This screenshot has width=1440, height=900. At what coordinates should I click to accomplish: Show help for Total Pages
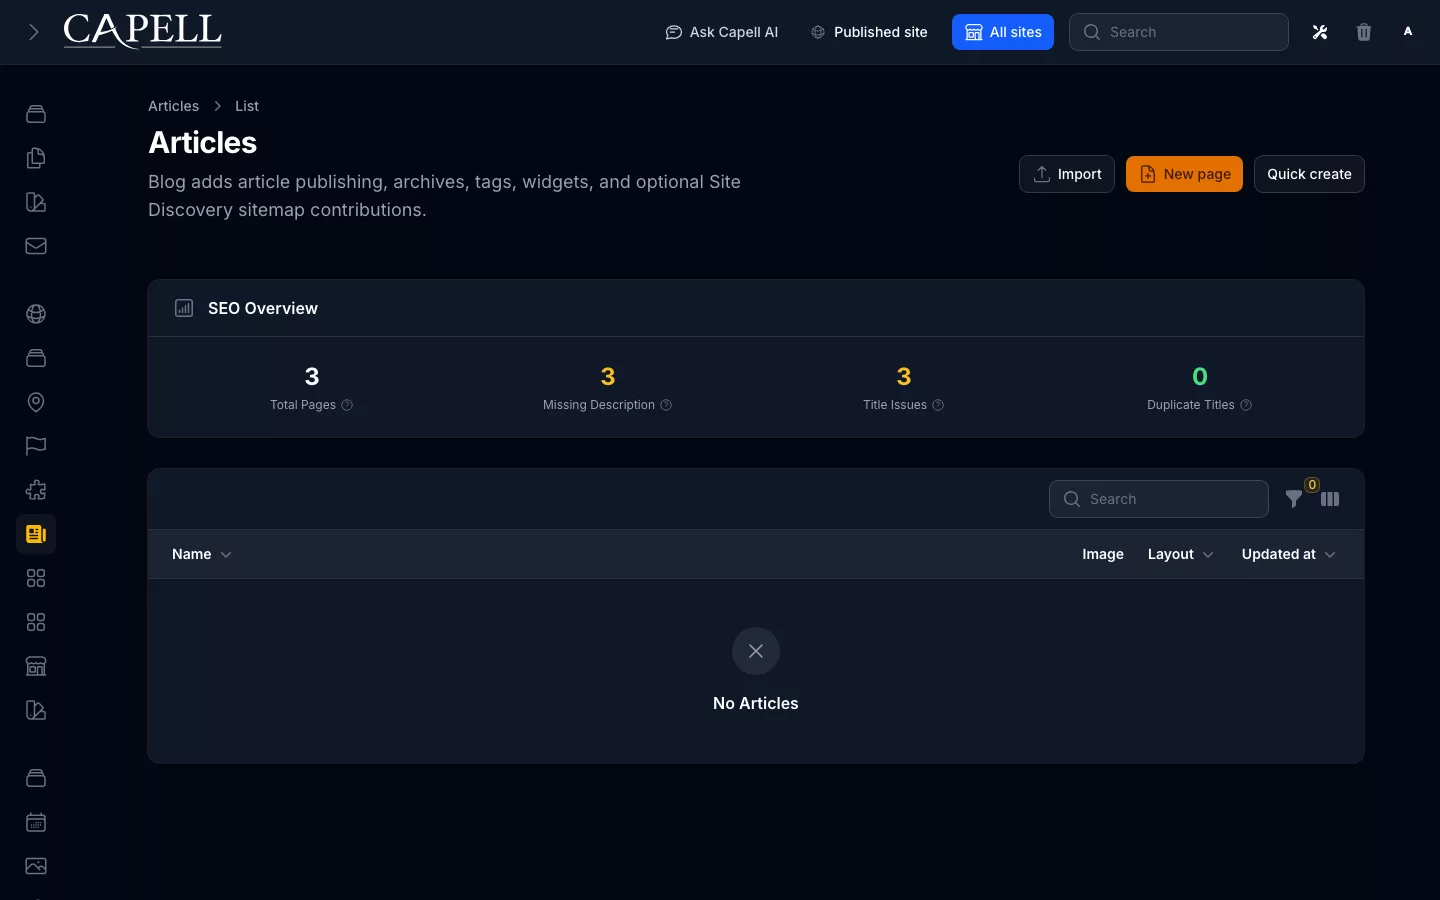coord(347,405)
